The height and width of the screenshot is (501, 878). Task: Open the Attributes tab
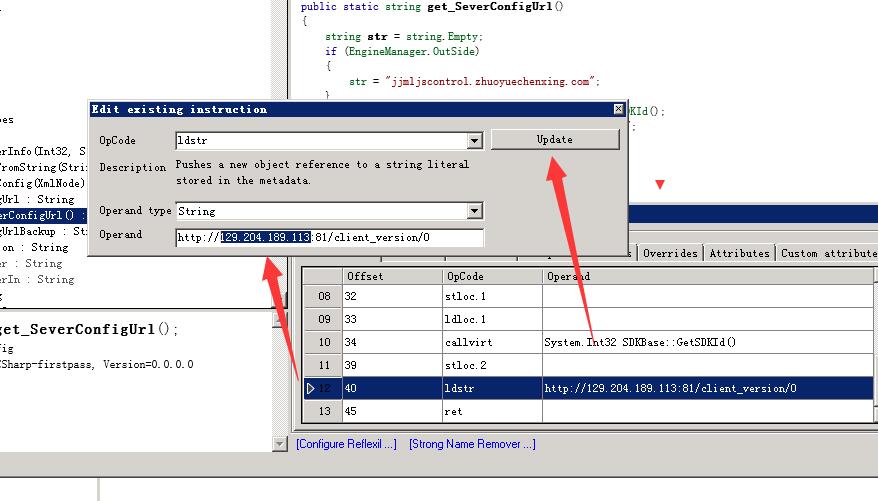tap(739, 253)
